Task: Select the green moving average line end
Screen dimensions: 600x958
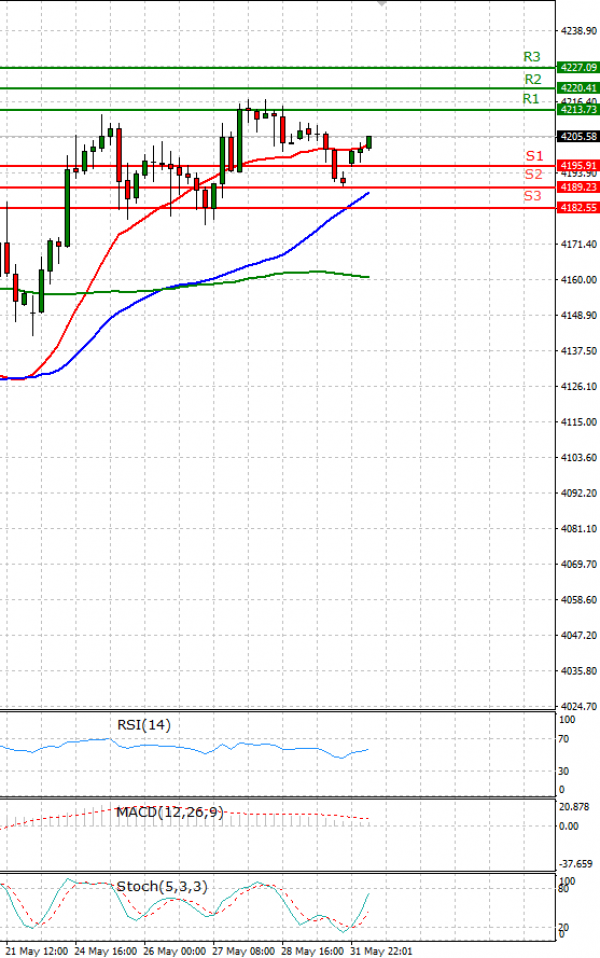Action: click(368, 277)
